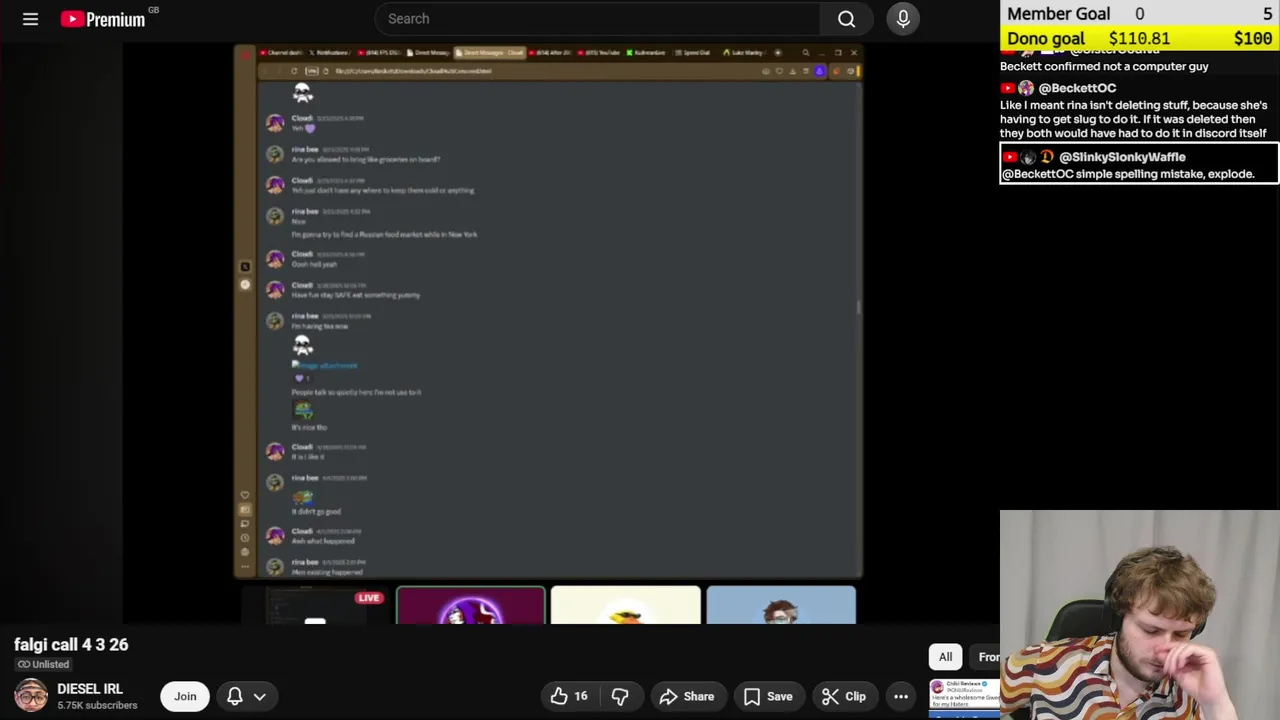The width and height of the screenshot is (1280, 720).
Task: Click the Member Goal counter overlay
Action: pos(1140,13)
